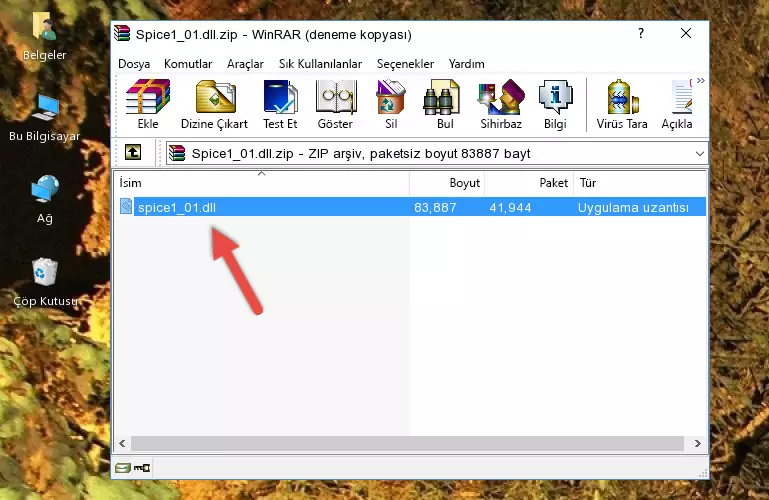Viewport: 769px width, 500px height.
Task: Open the Göster viewer icon
Action: click(335, 104)
